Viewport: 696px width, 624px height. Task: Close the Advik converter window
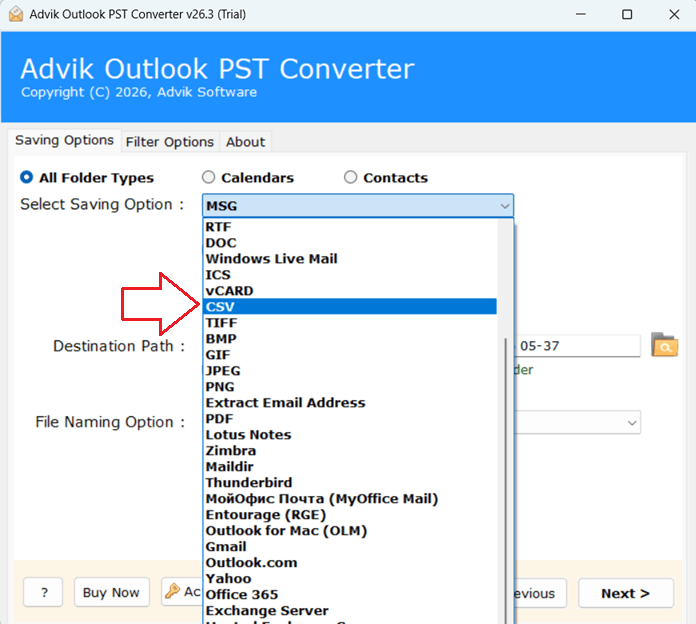674,14
